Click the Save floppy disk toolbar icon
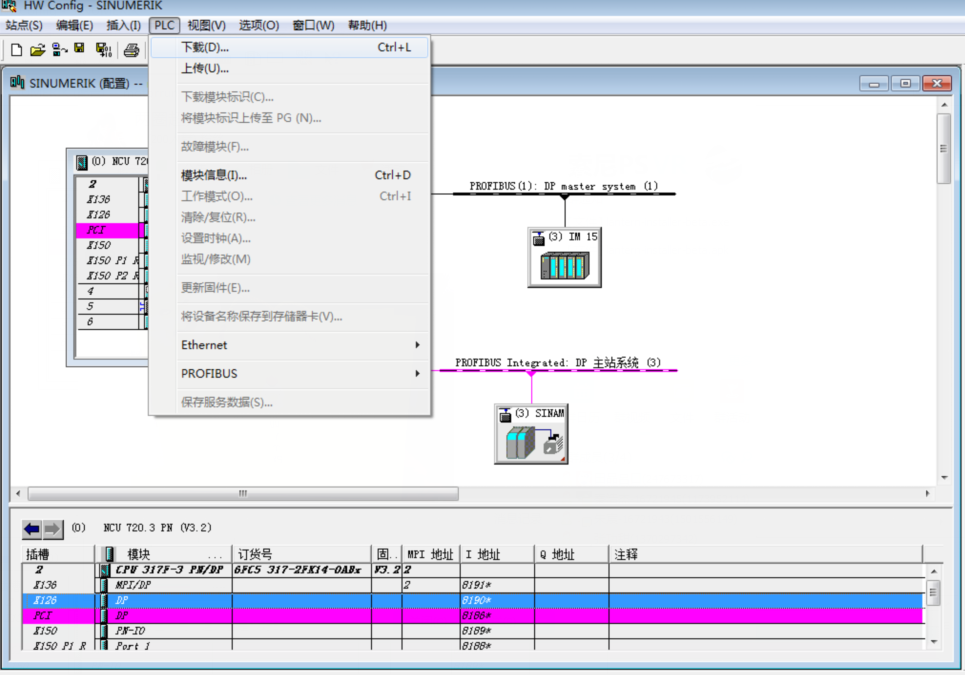965x675 pixels. [79, 49]
